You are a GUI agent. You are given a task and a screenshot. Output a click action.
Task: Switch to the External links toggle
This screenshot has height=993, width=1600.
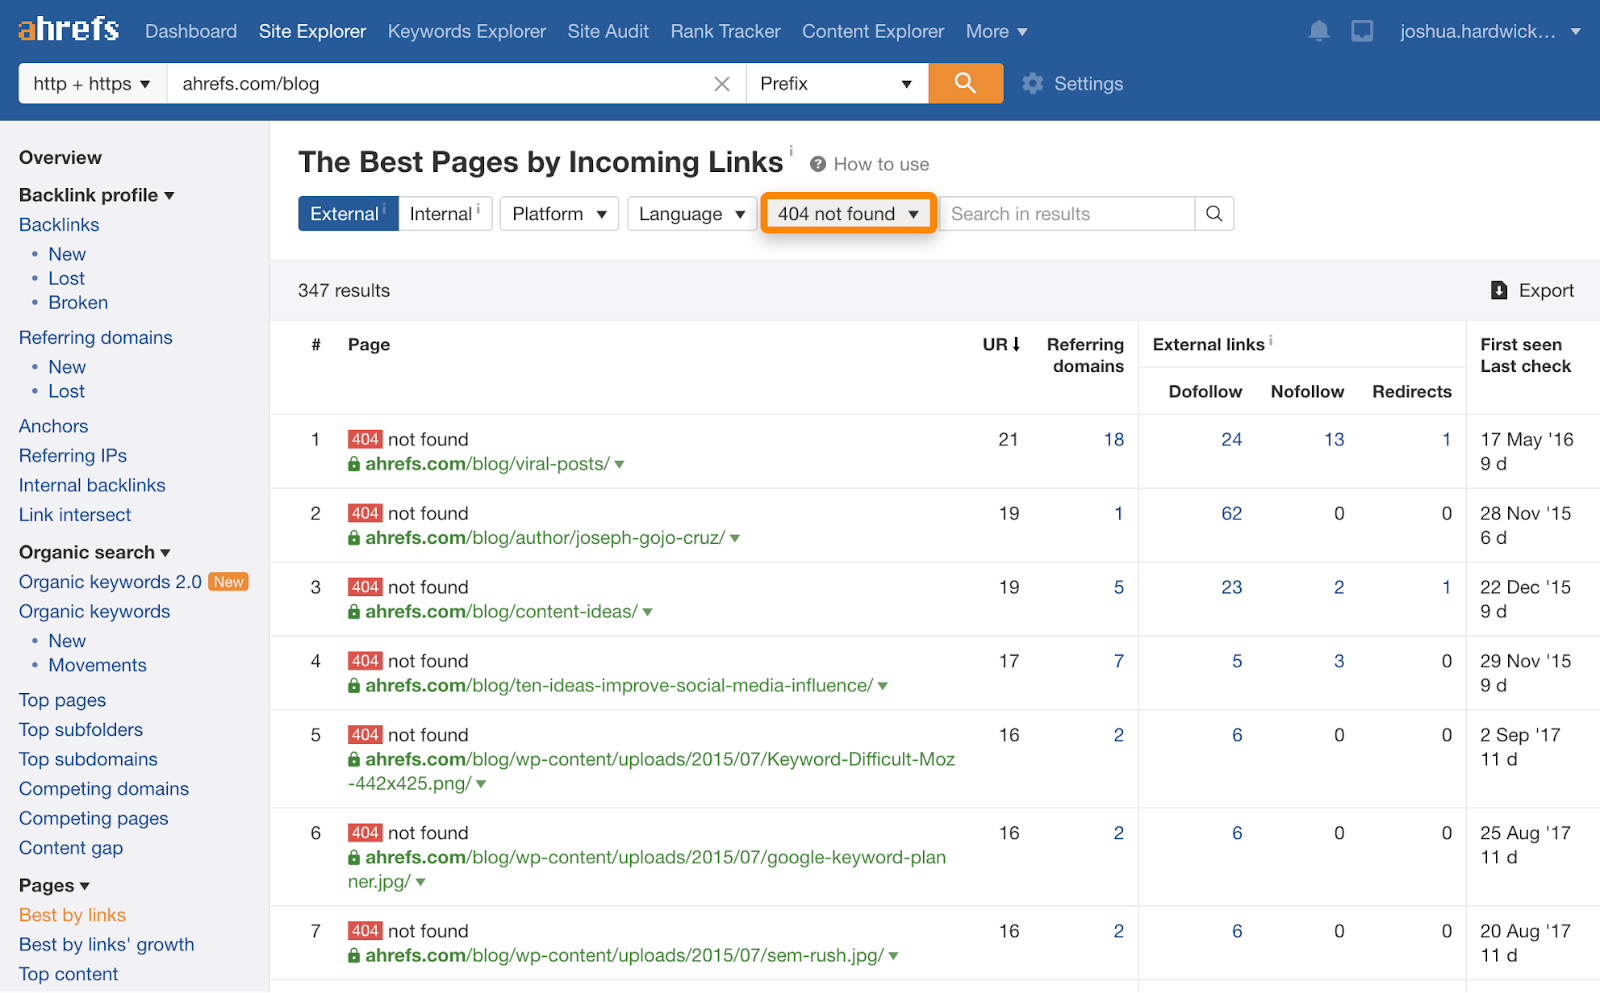point(345,214)
